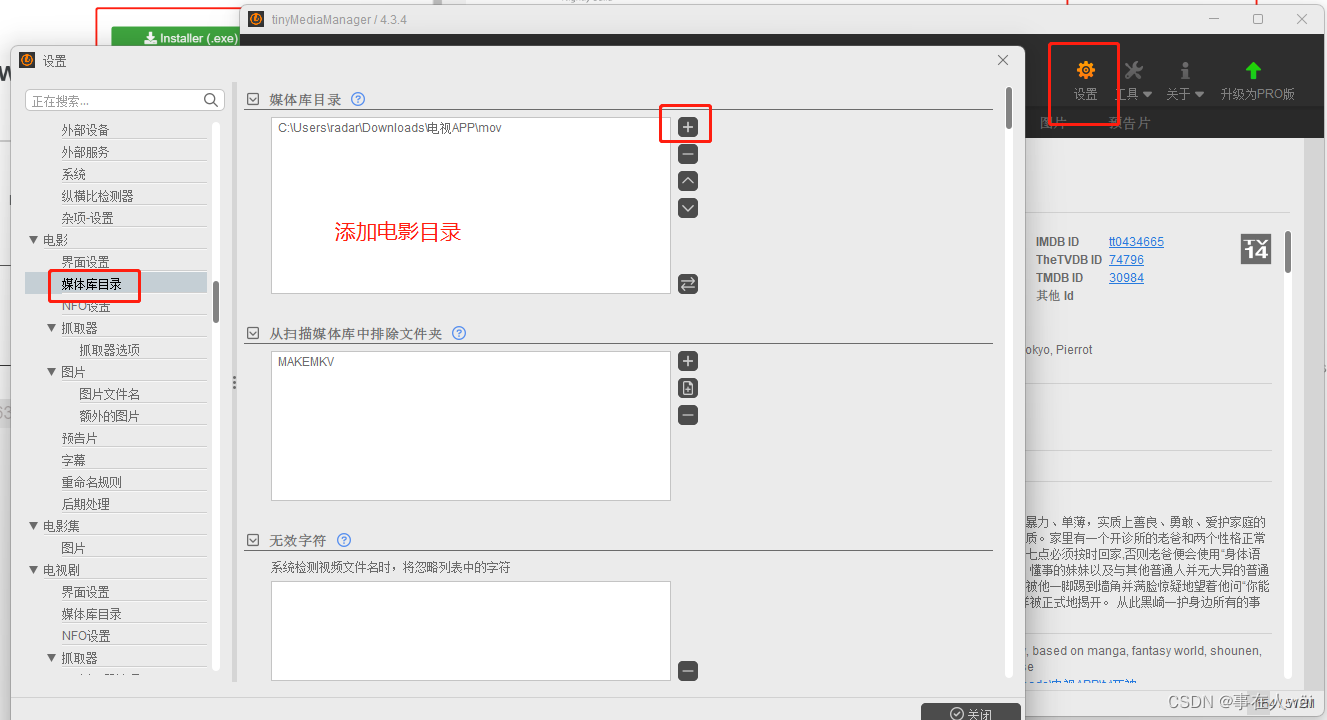This screenshot has height=720, width=1327.
Task: Add an excluded folder with plus icon
Action: coord(687,361)
